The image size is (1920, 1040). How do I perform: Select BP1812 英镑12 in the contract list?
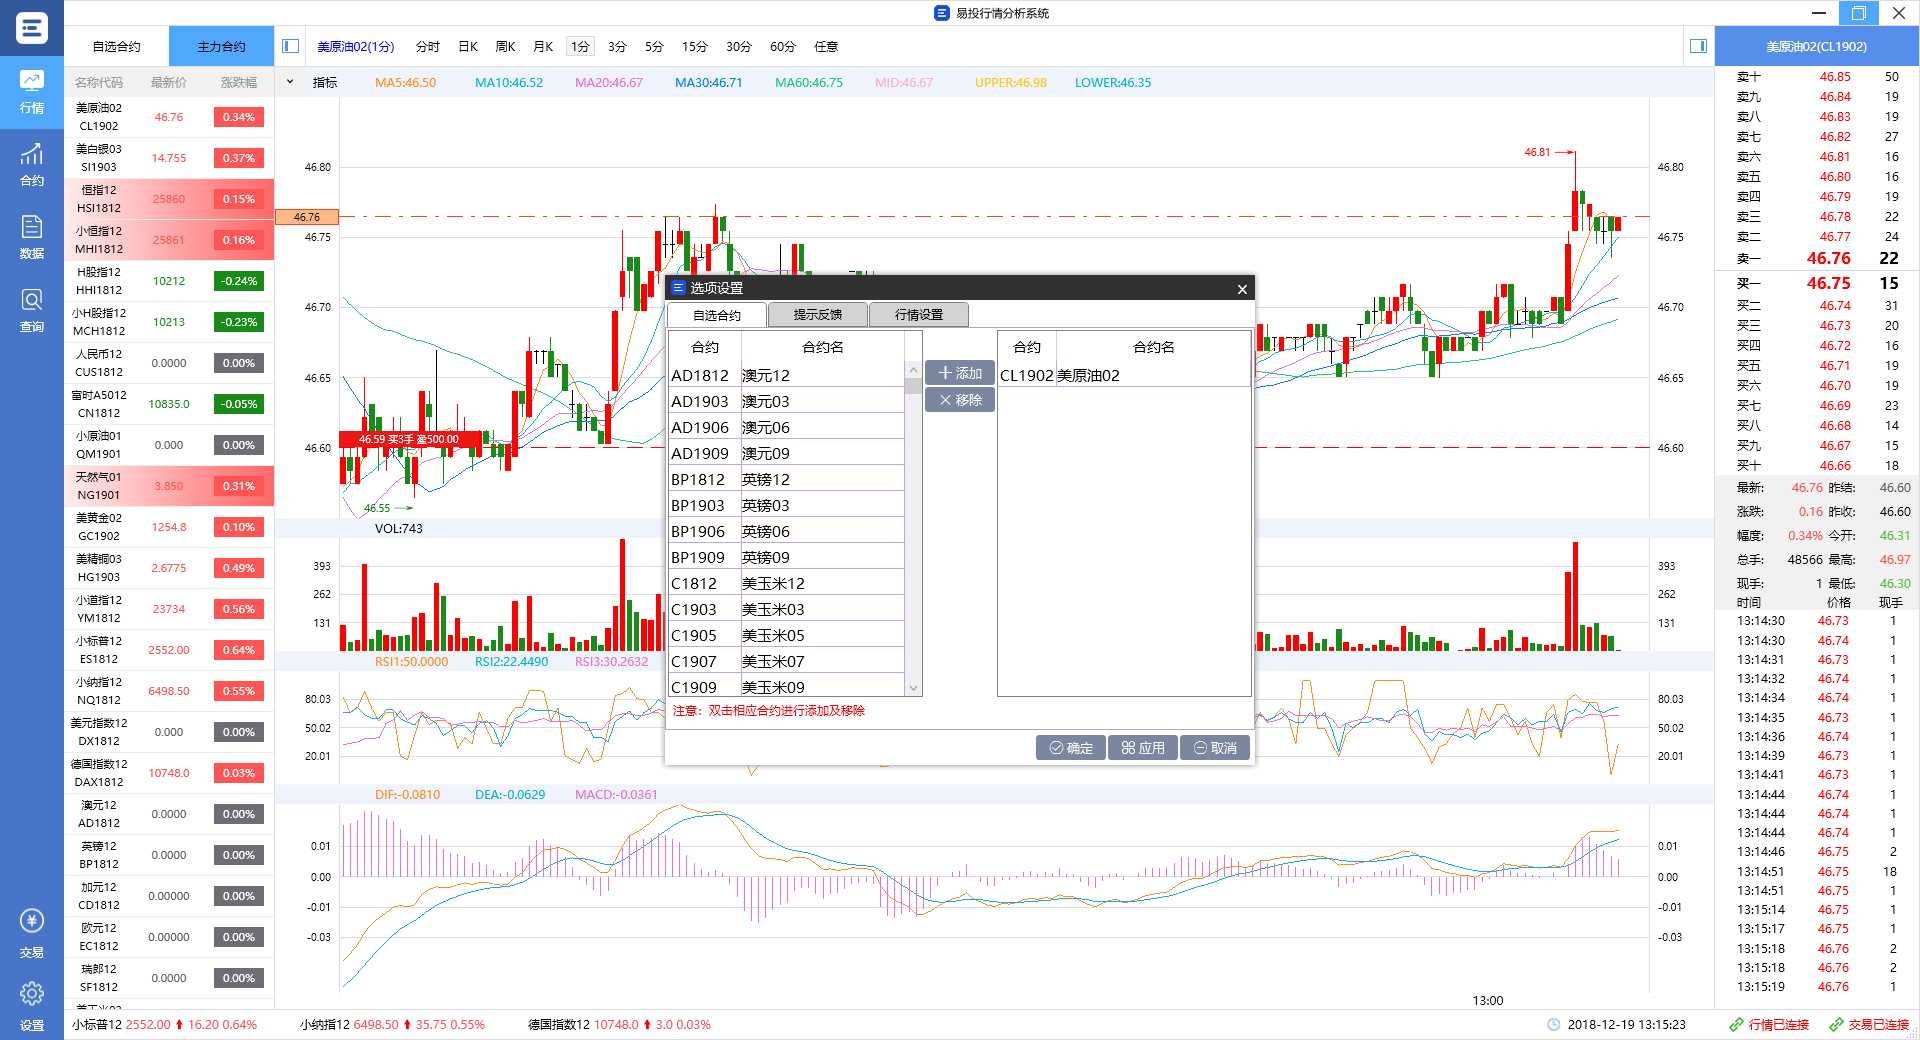[786, 480]
